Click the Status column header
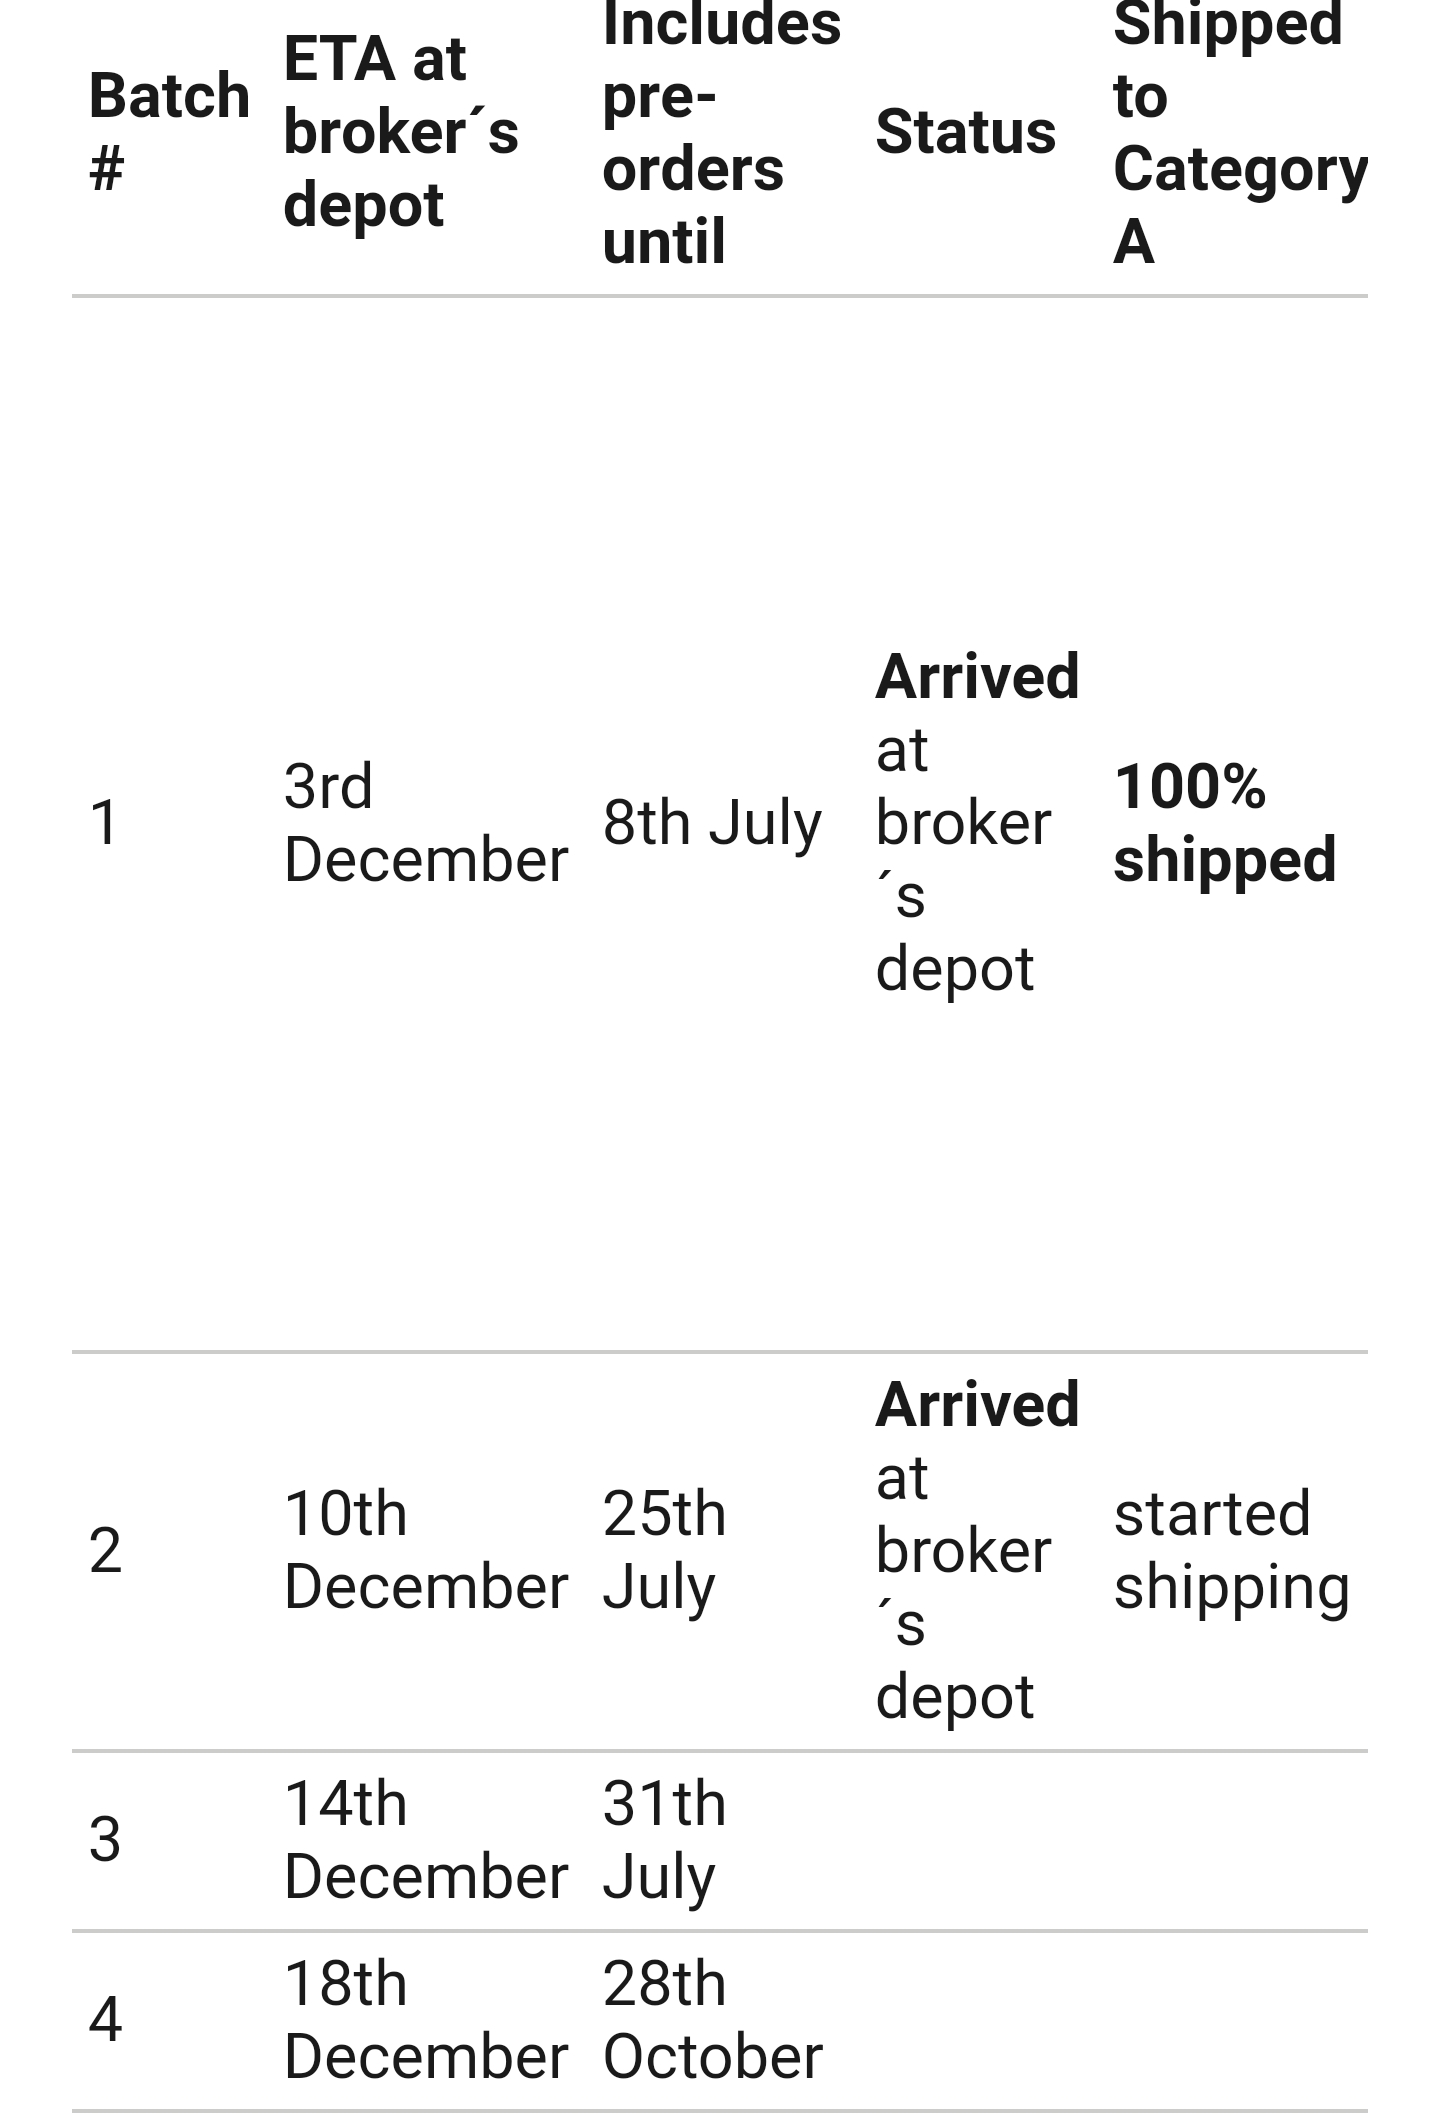The image size is (1440, 2119). pyautogui.click(x=965, y=132)
